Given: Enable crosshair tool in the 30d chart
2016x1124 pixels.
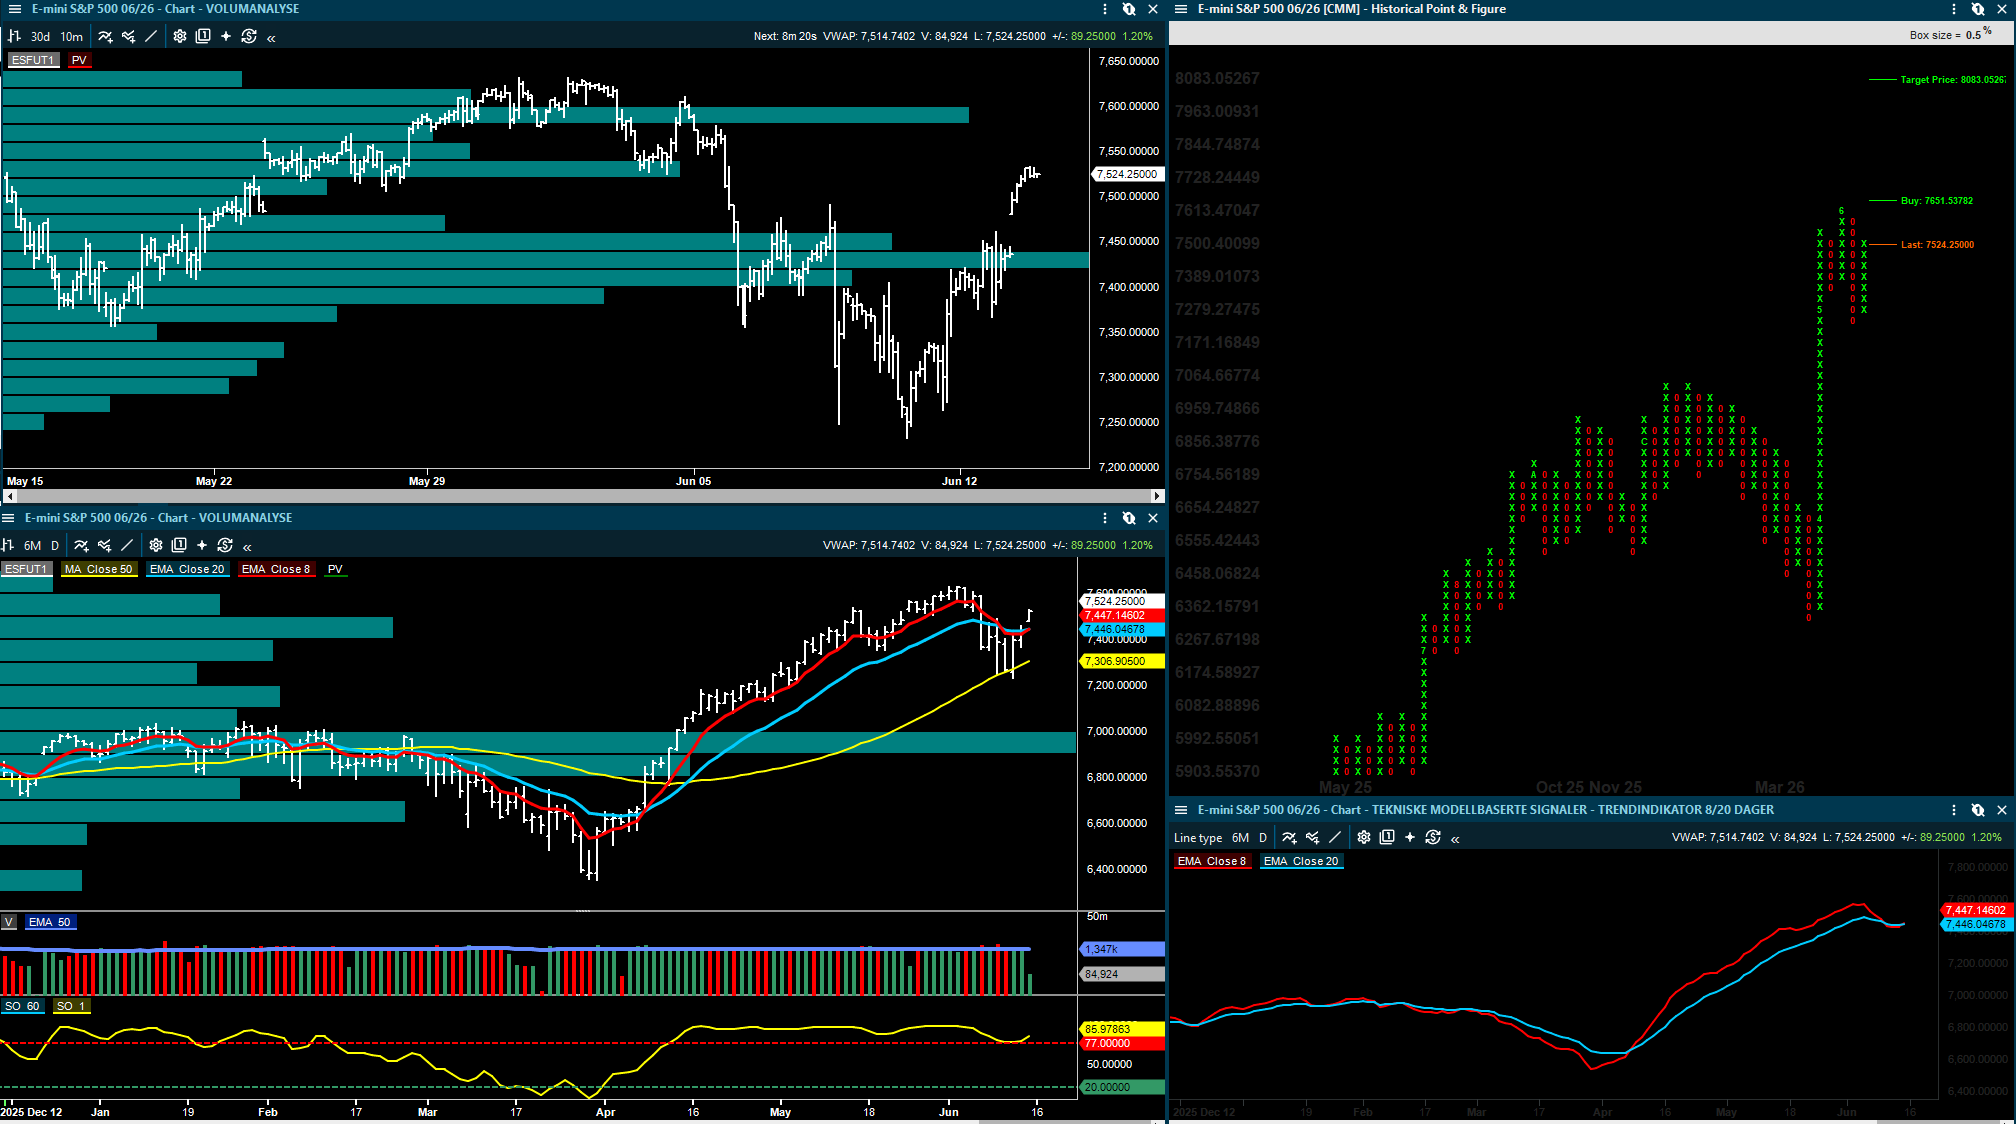Looking at the screenshot, I should pyautogui.click(x=226, y=36).
